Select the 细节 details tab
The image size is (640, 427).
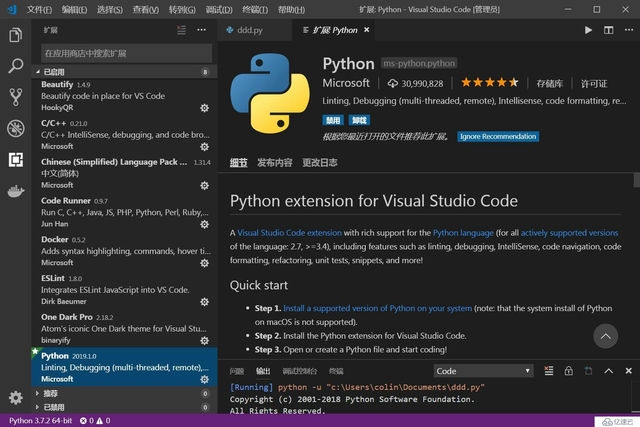[238, 162]
